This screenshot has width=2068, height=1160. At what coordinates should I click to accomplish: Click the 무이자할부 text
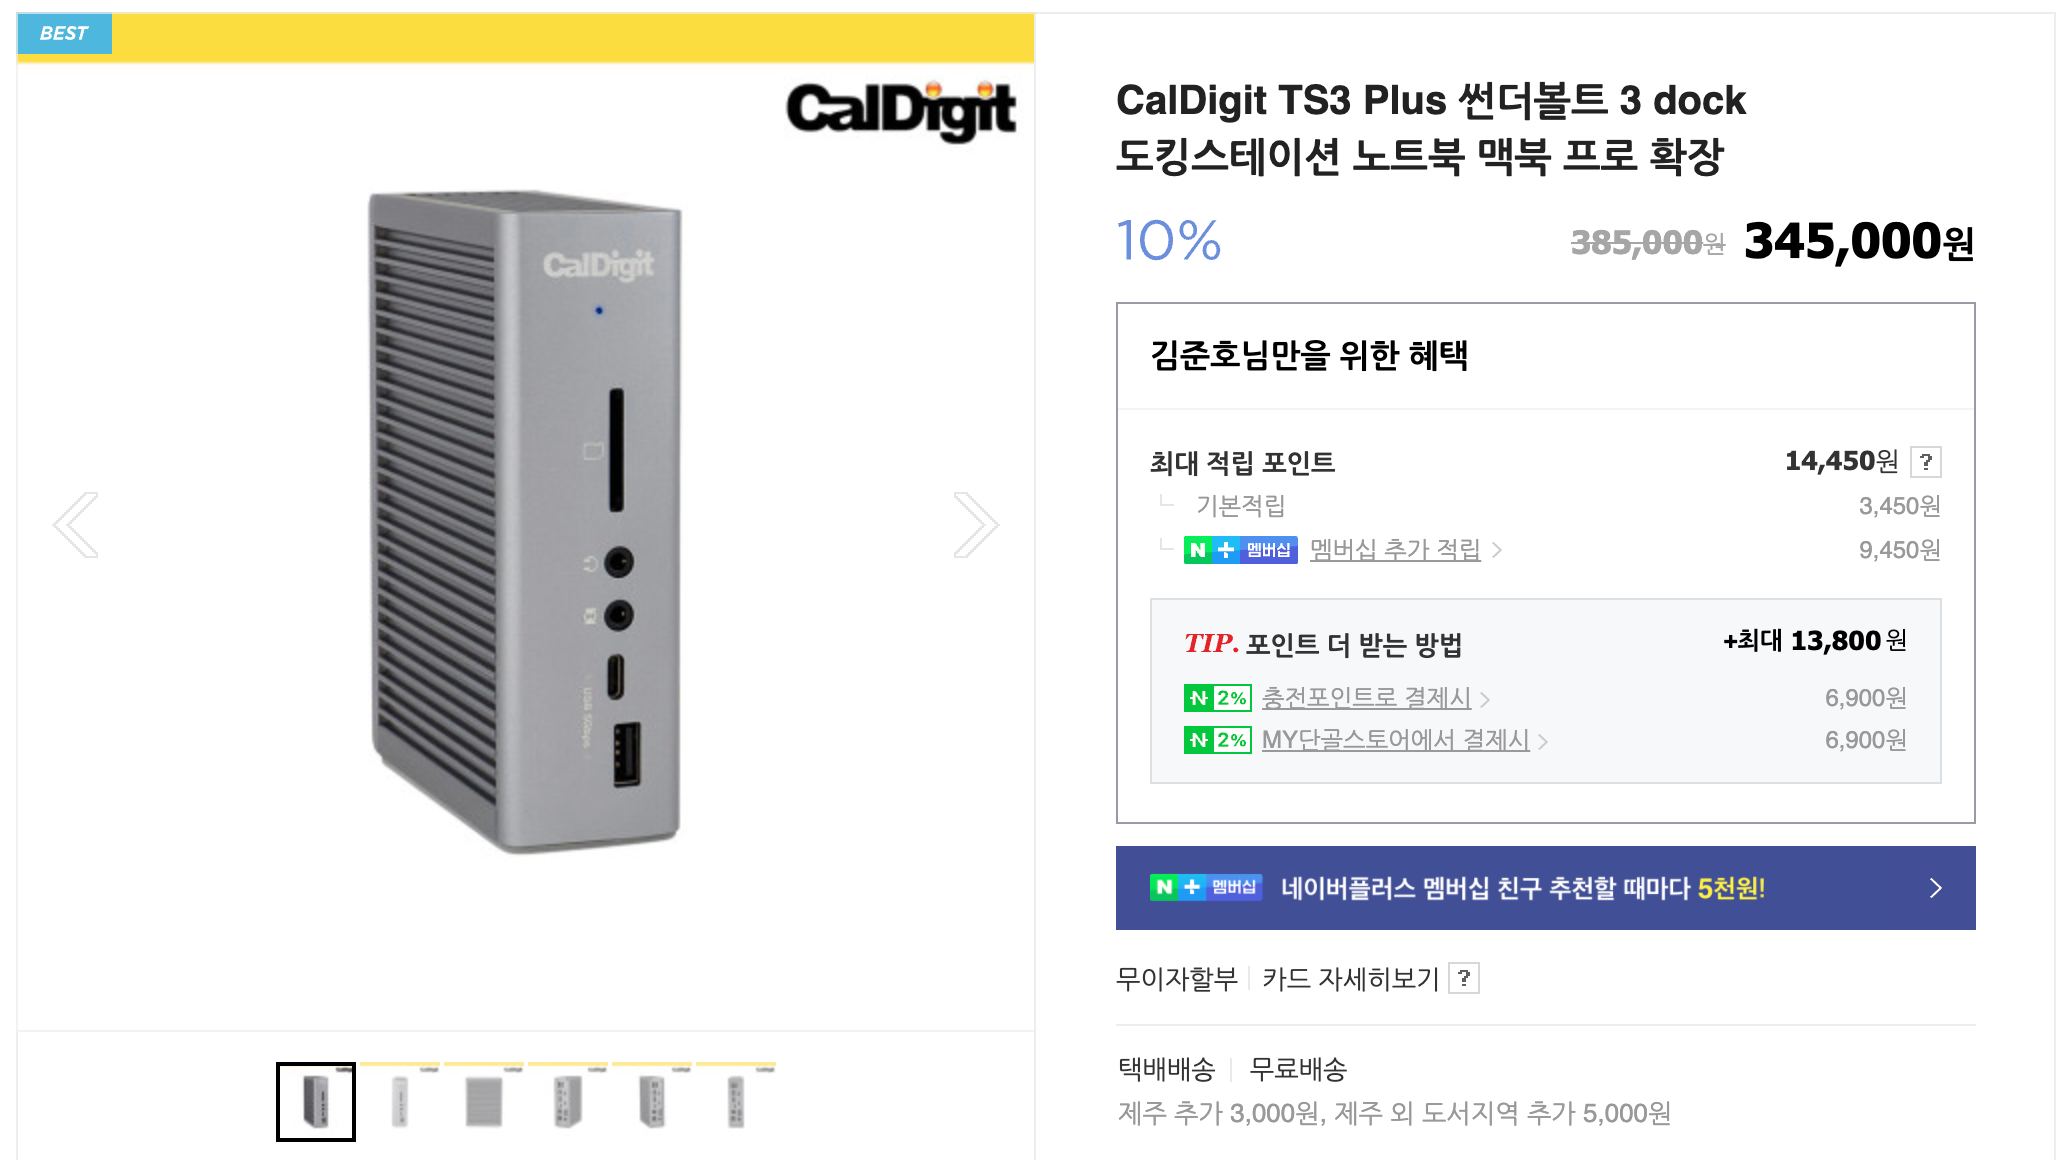1177,978
